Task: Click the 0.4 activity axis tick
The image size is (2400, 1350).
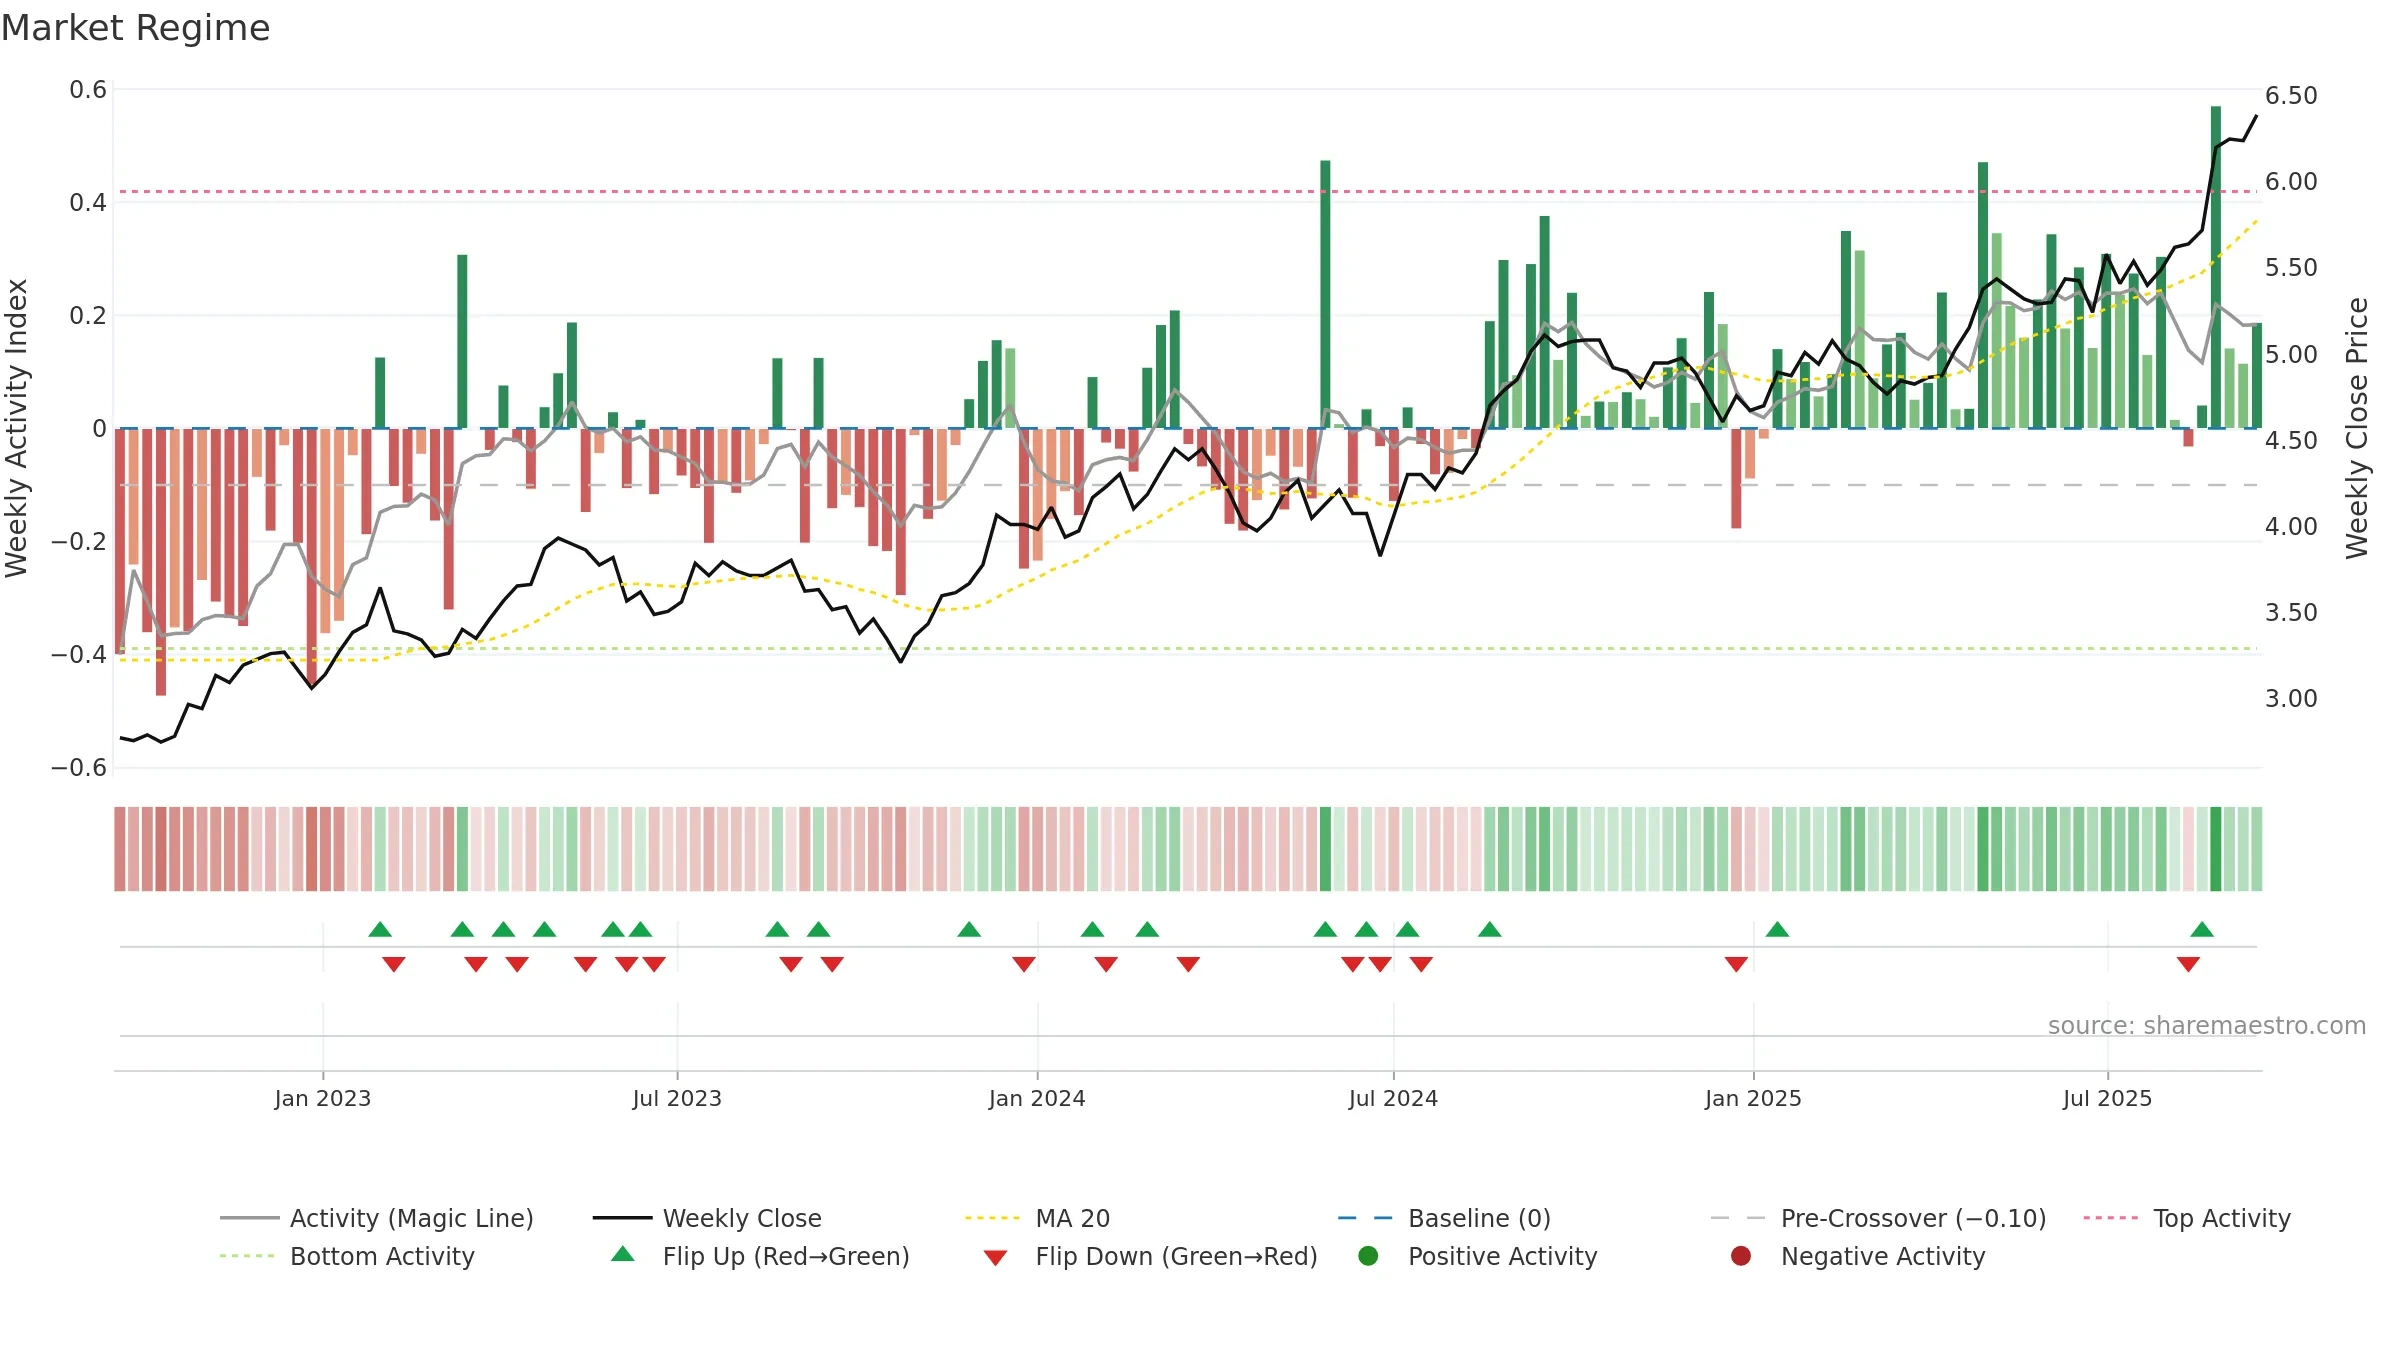Action: coord(88,203)
